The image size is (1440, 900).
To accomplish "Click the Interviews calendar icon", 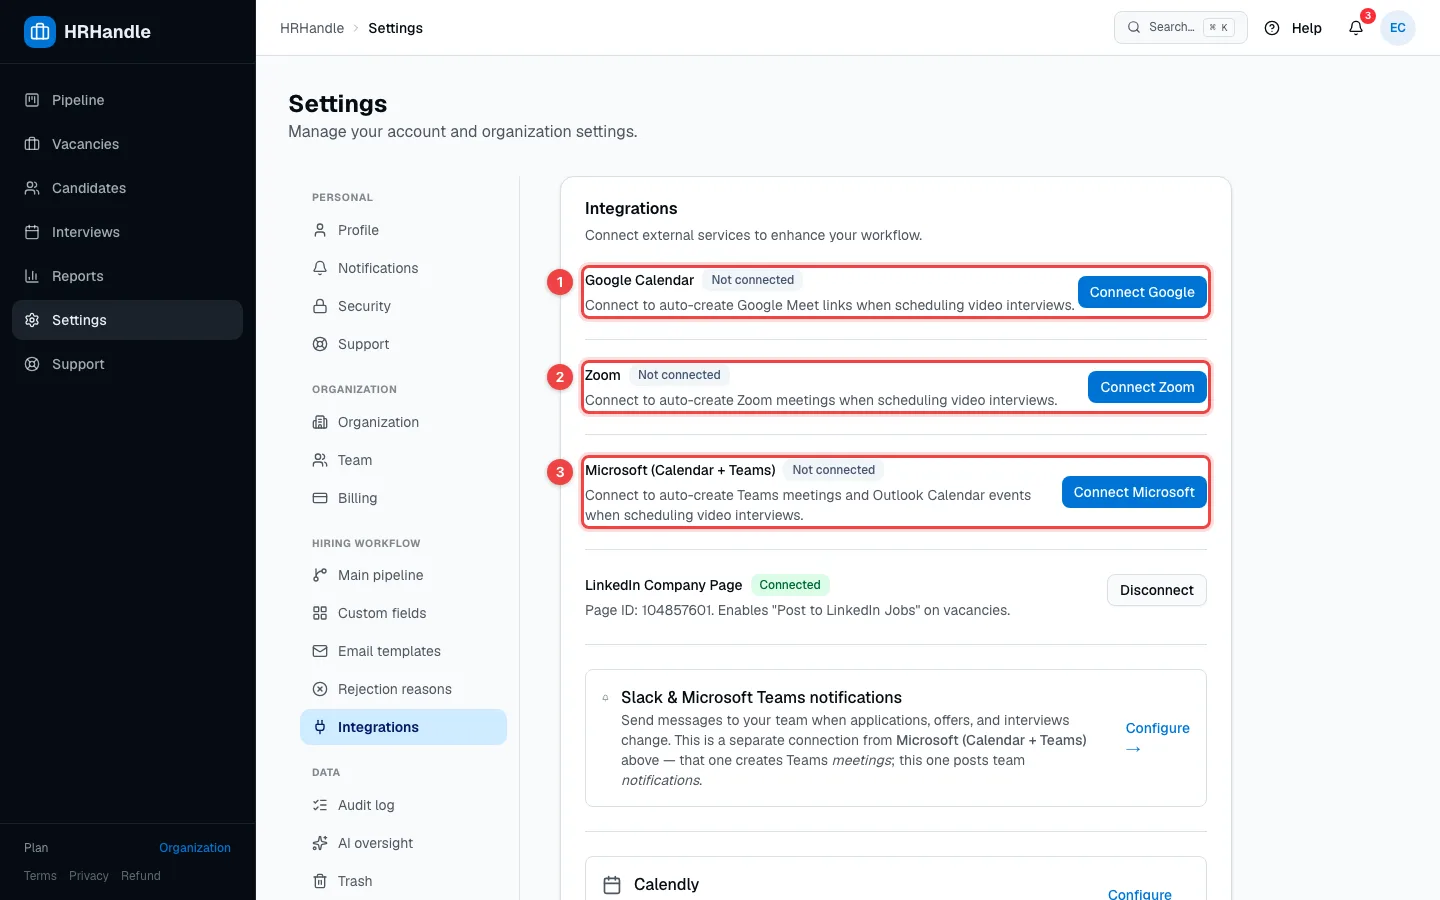I will click(32, 232).
